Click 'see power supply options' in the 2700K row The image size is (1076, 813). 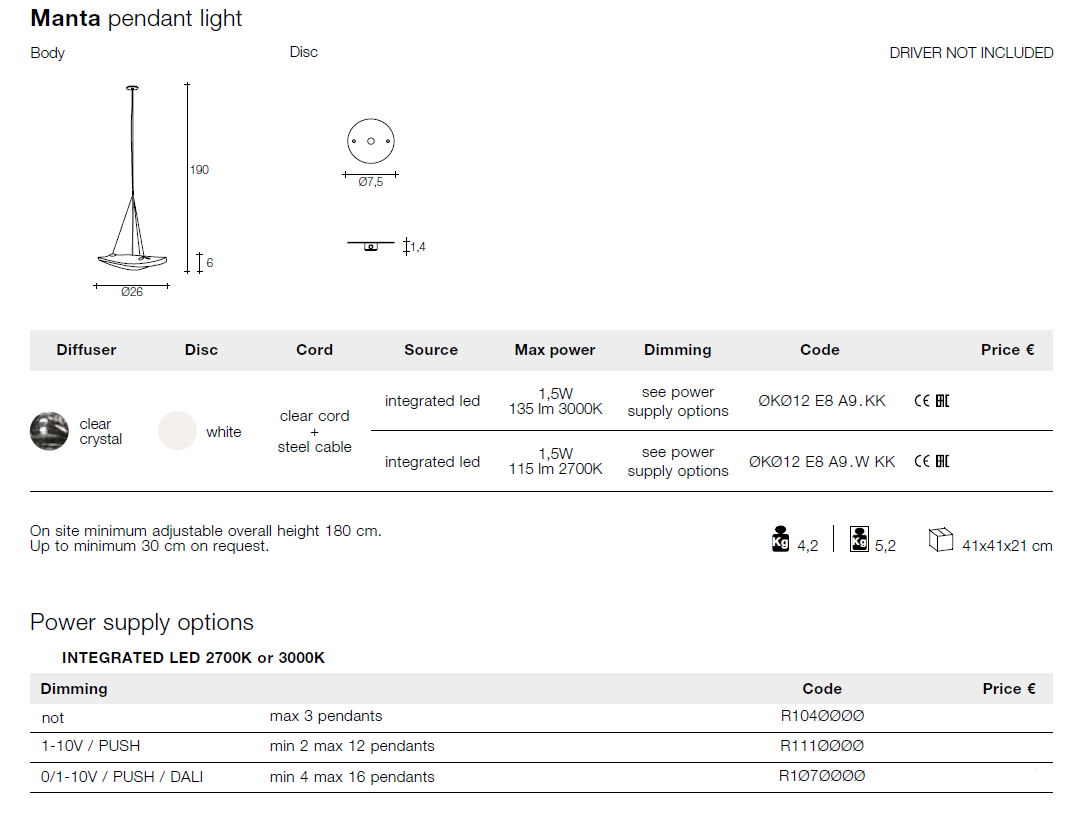tap(678, 462)
